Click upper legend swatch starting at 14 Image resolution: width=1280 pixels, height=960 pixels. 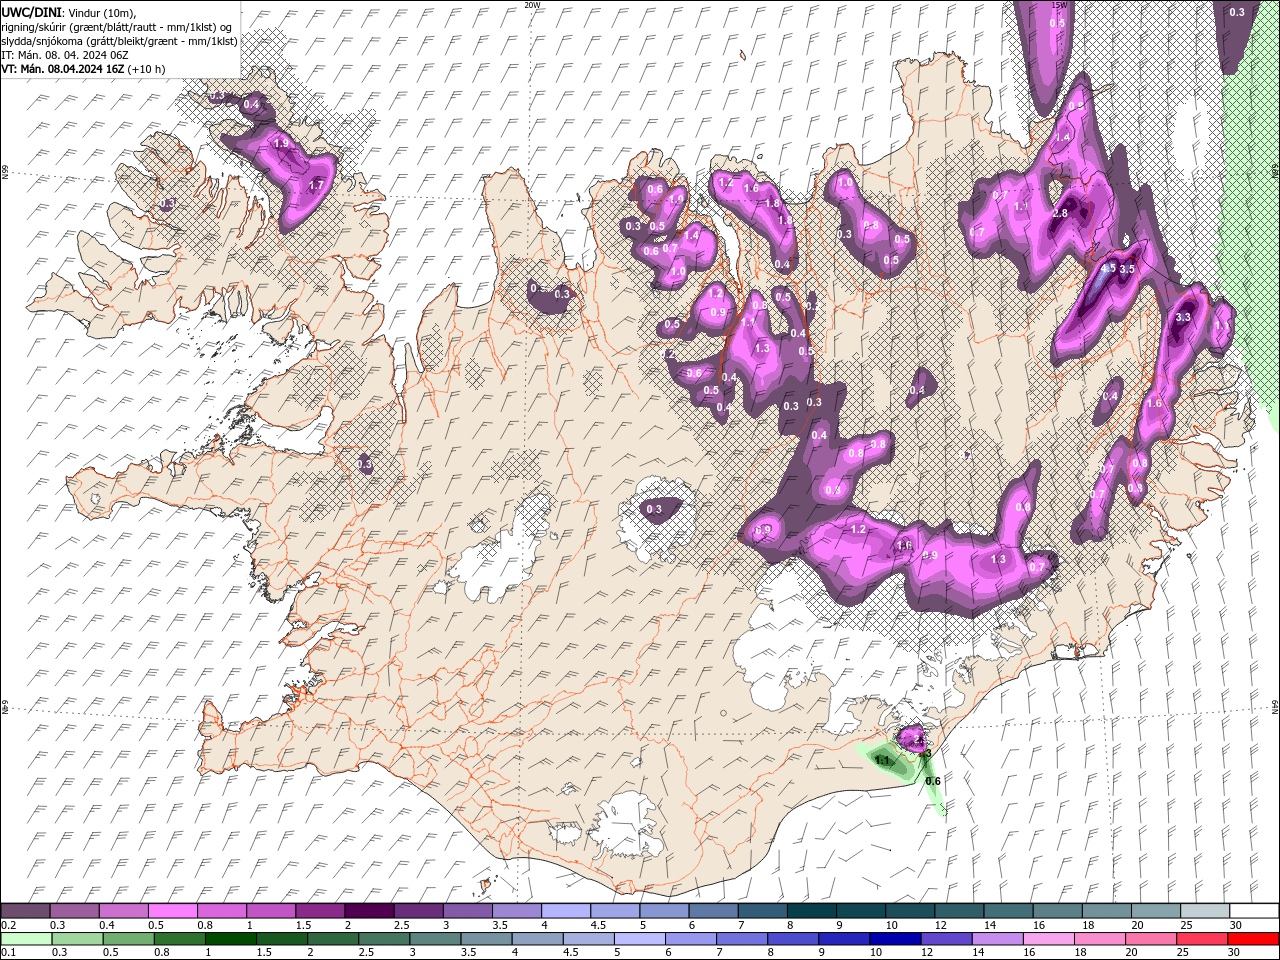tap(1008, 911)
